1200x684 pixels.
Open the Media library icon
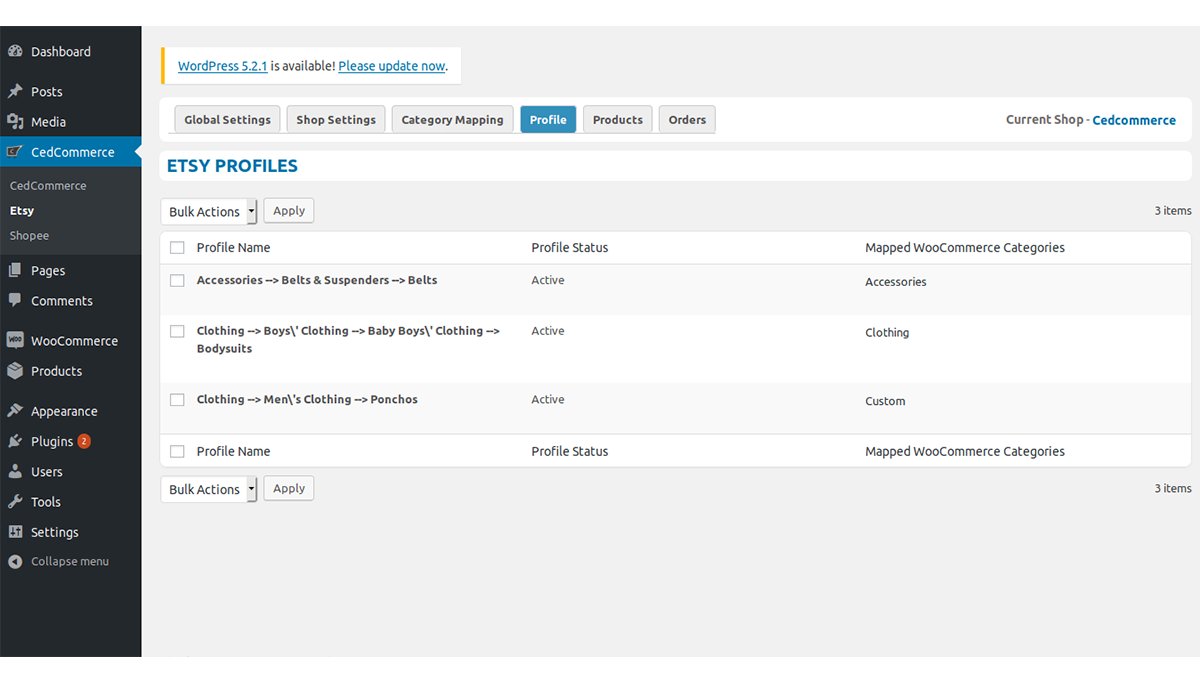pos(16,121)
